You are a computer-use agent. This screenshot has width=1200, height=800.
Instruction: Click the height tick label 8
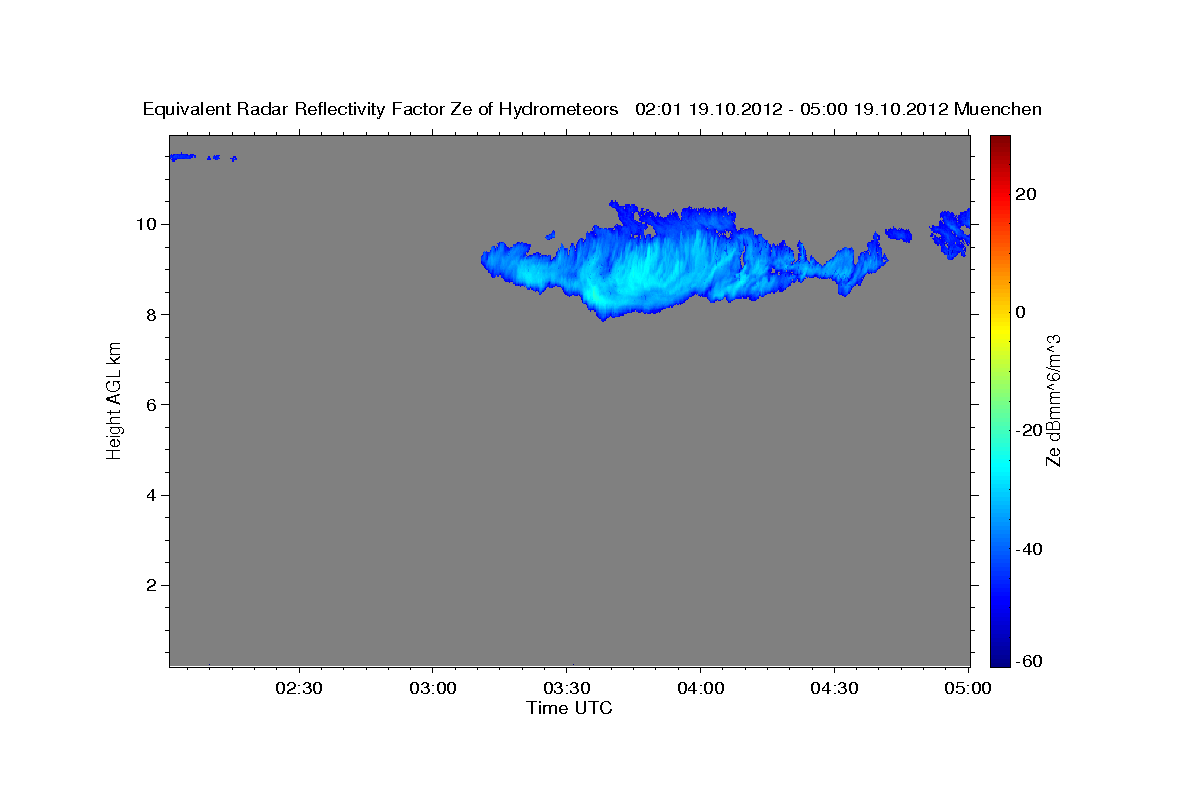pos(152,314)
